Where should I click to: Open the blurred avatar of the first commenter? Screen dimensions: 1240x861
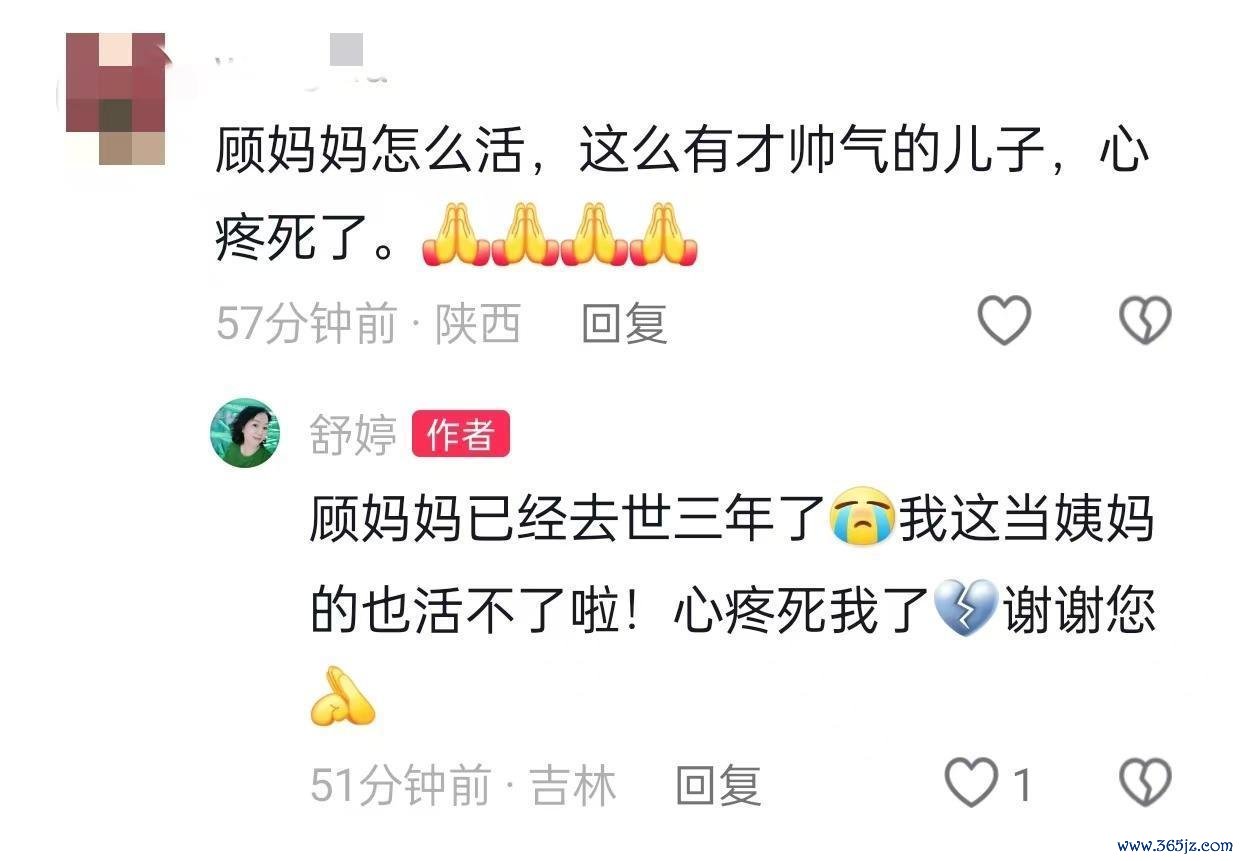click(115, 98)
